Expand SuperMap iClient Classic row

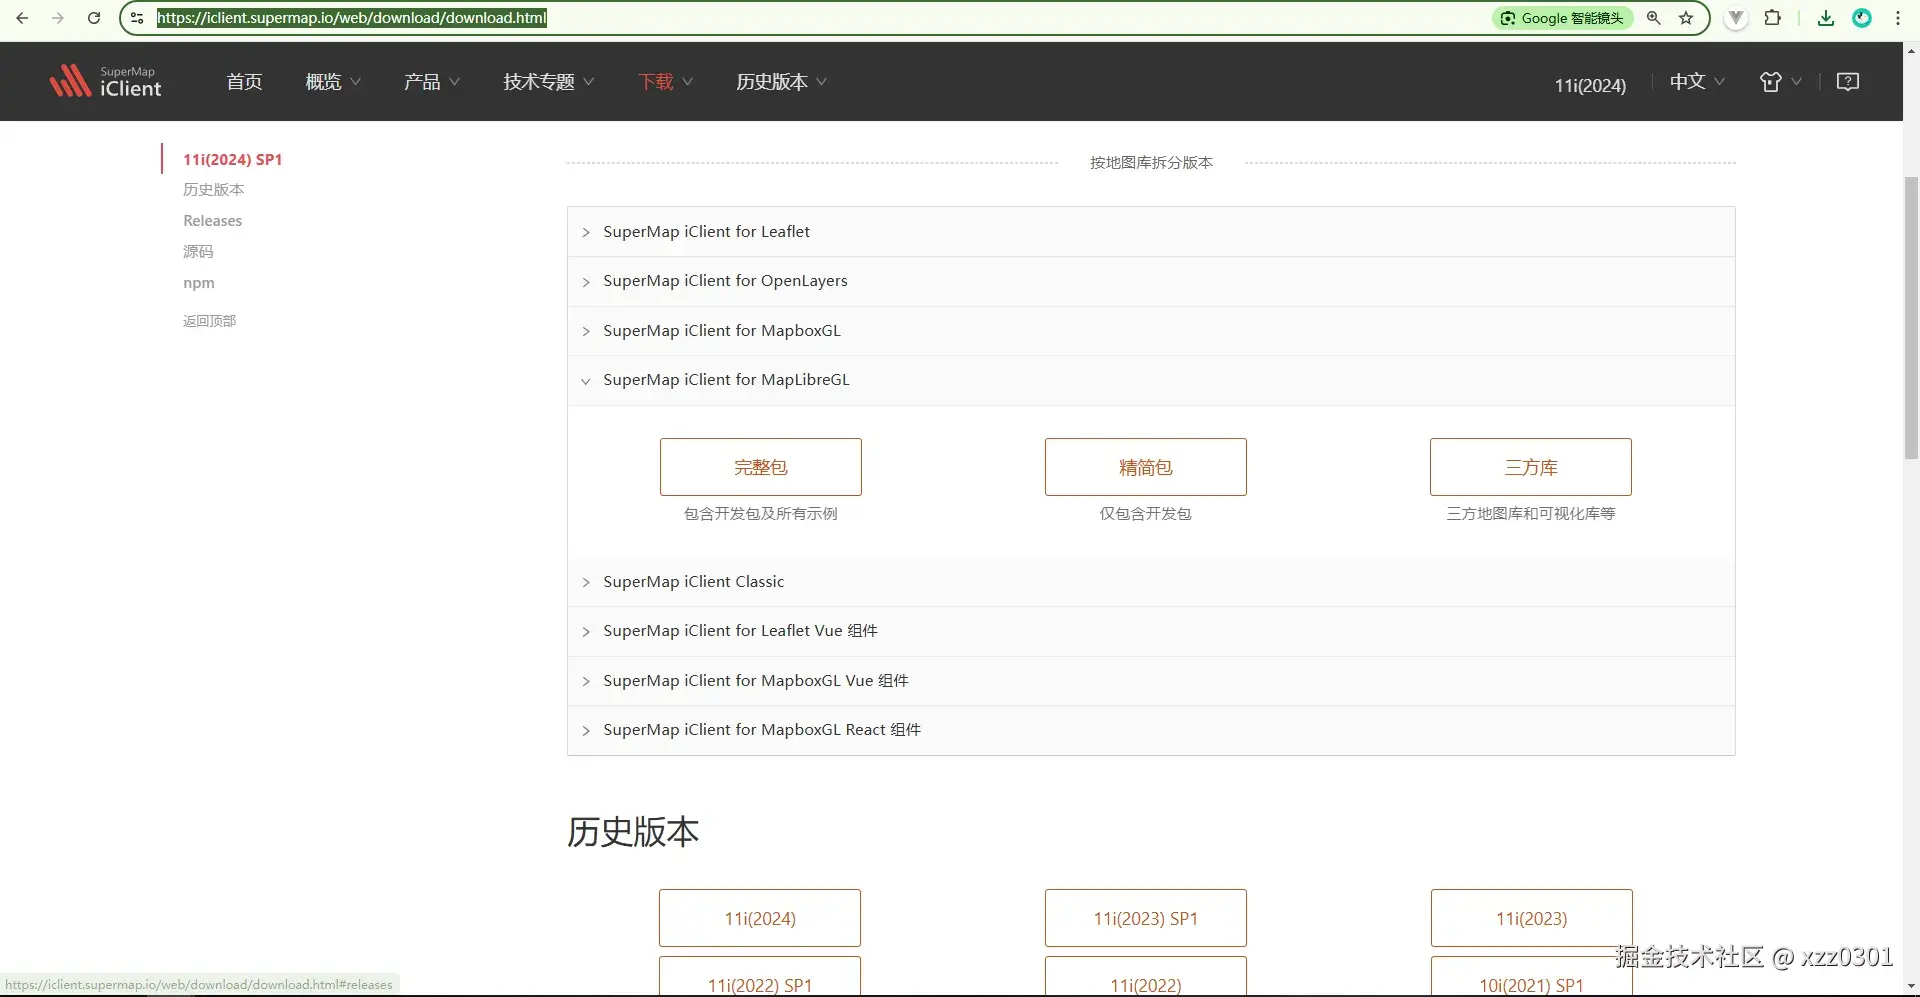click(1151, 582)
